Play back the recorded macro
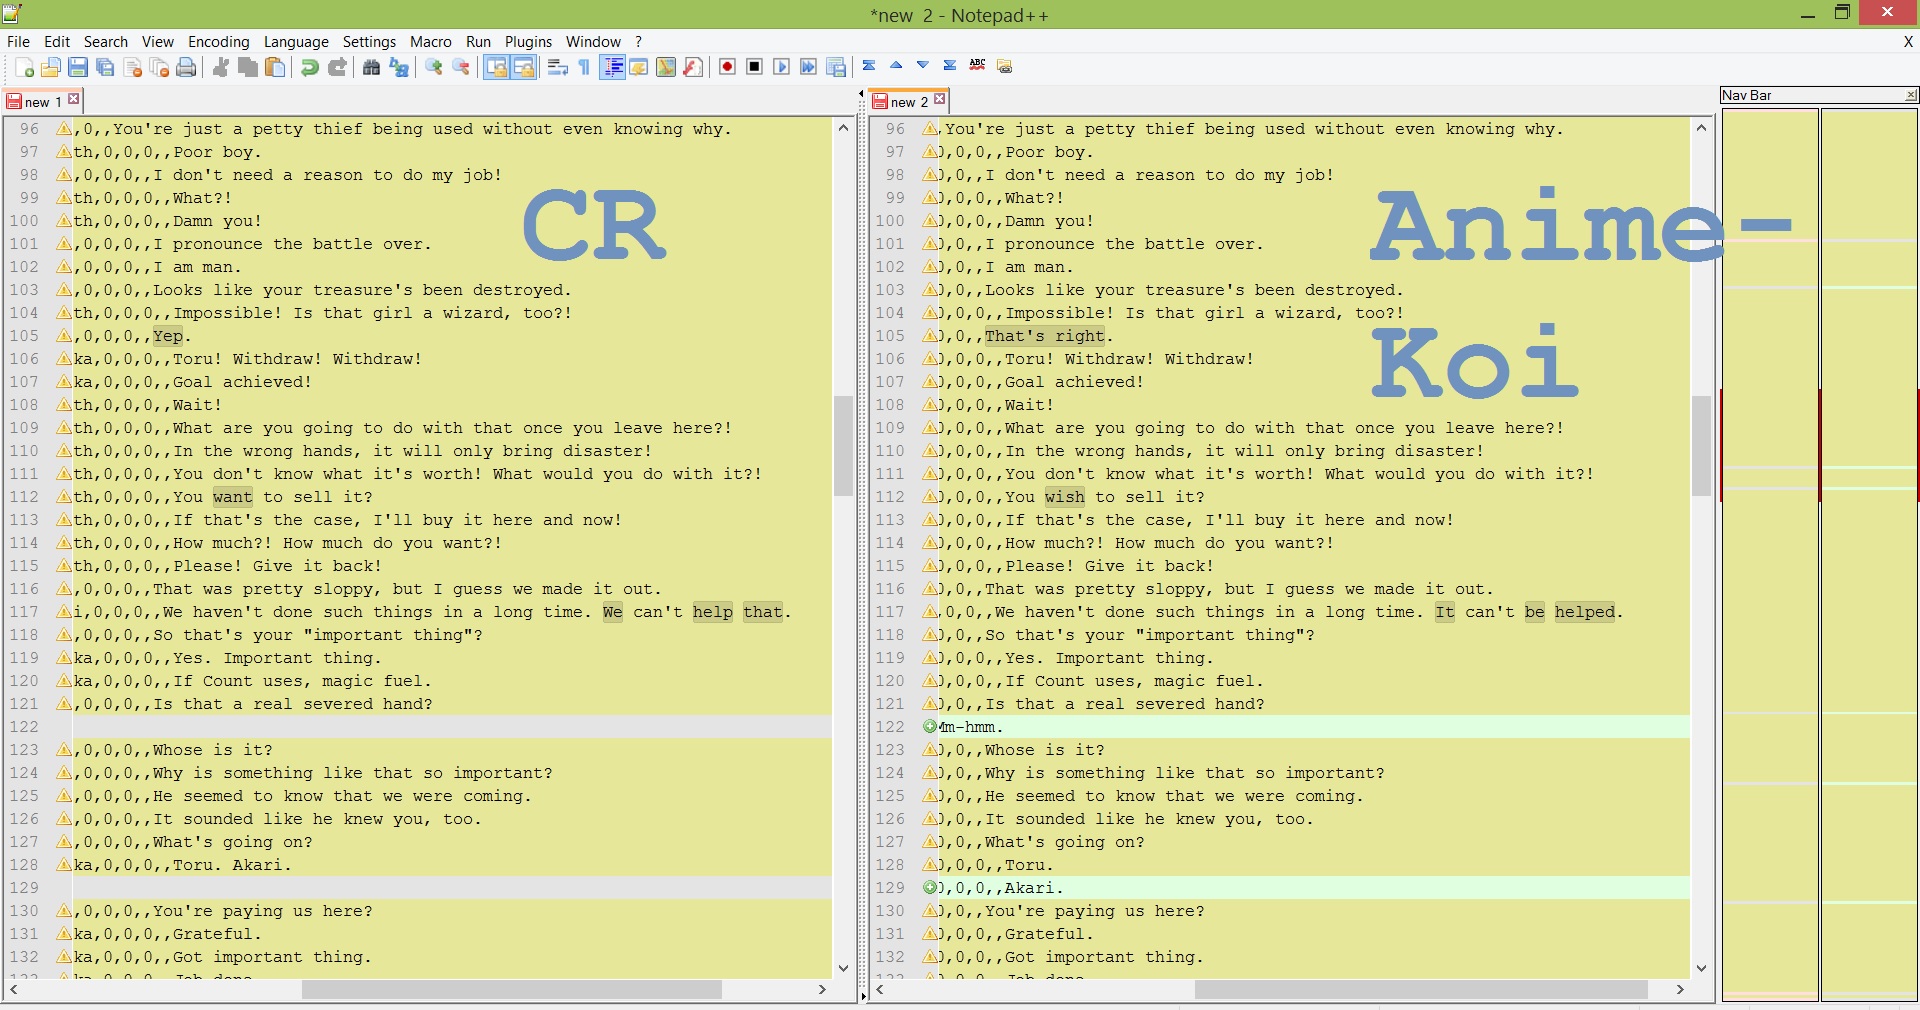This screenshot has height=1010, width=1920. [x=782, y=67]
